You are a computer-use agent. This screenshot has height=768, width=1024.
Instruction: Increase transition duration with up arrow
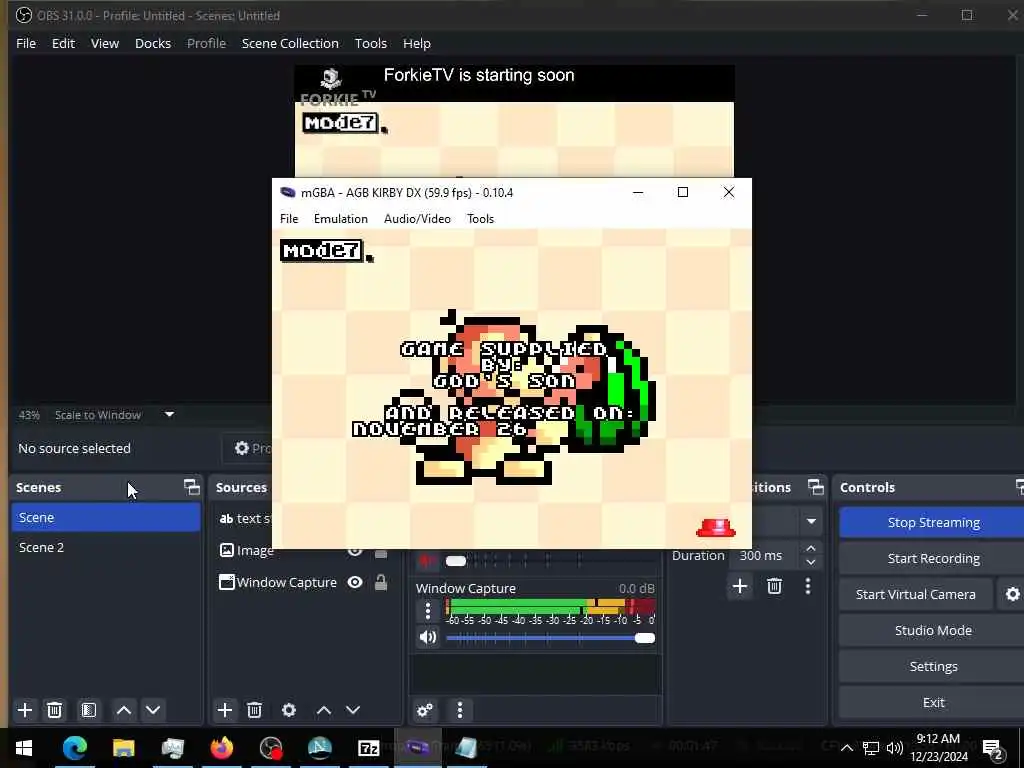click(811, 549)
